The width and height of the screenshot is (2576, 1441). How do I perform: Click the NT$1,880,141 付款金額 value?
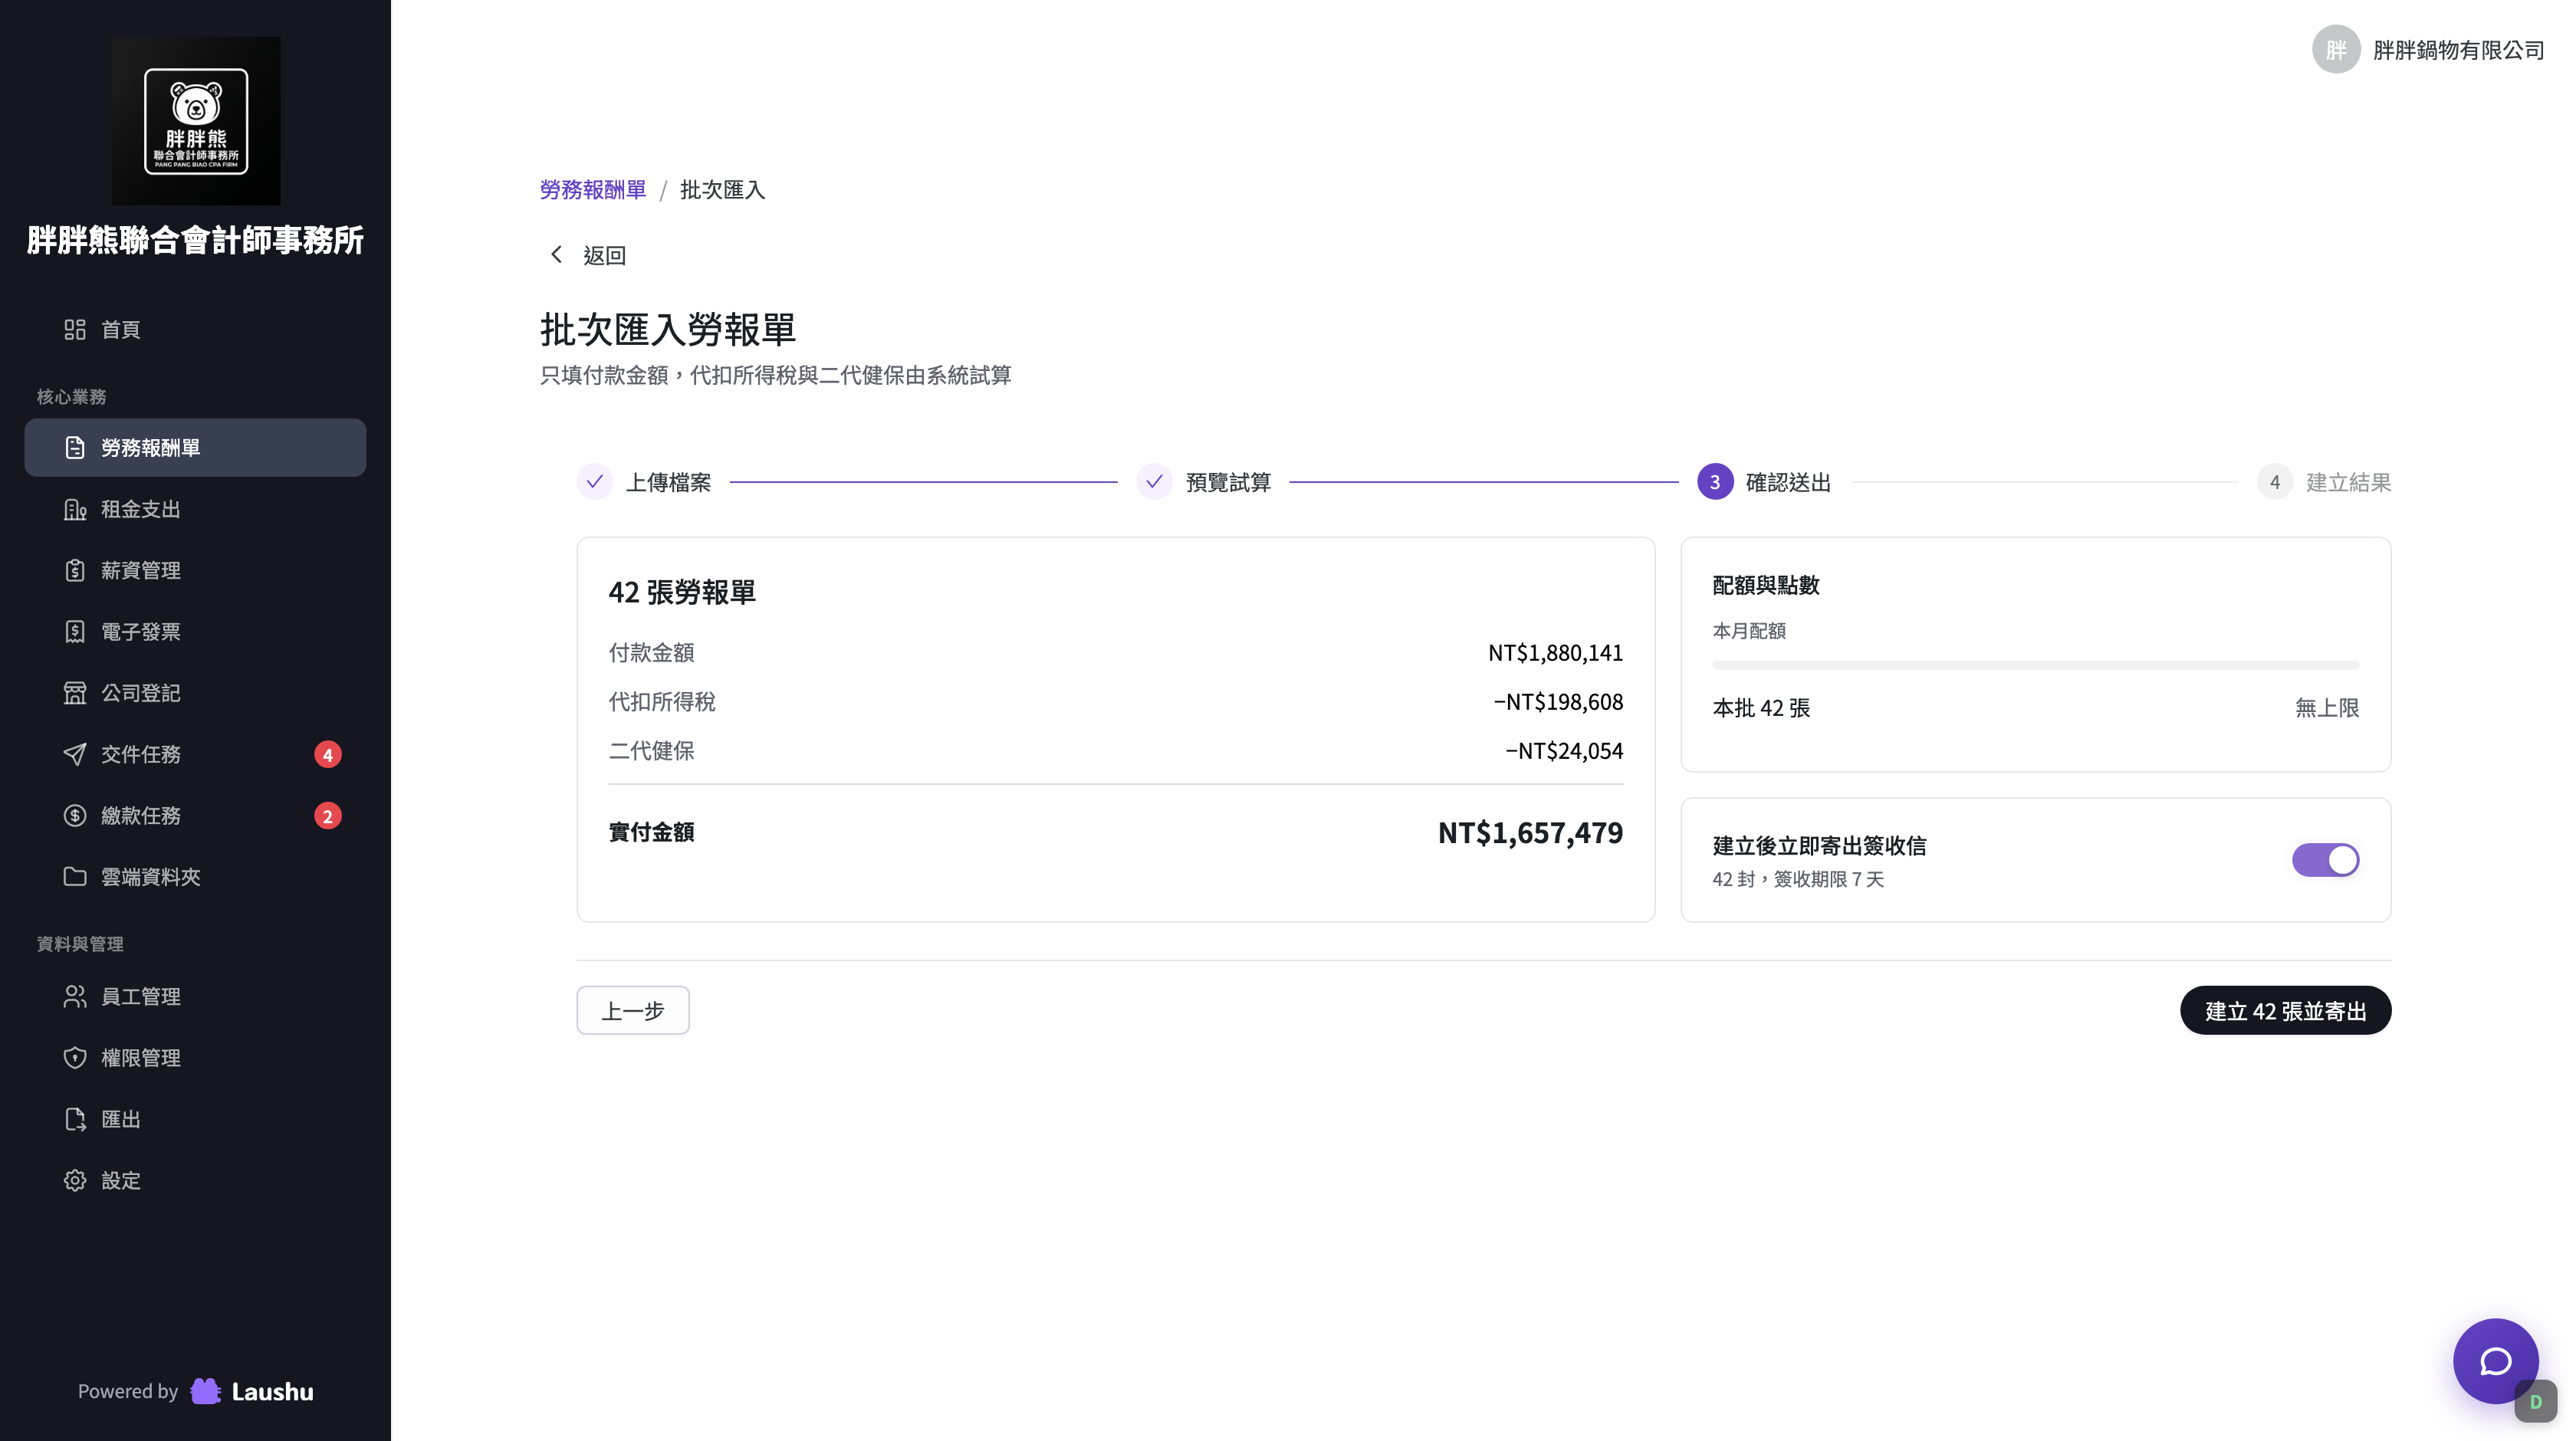pos(1555,653)
